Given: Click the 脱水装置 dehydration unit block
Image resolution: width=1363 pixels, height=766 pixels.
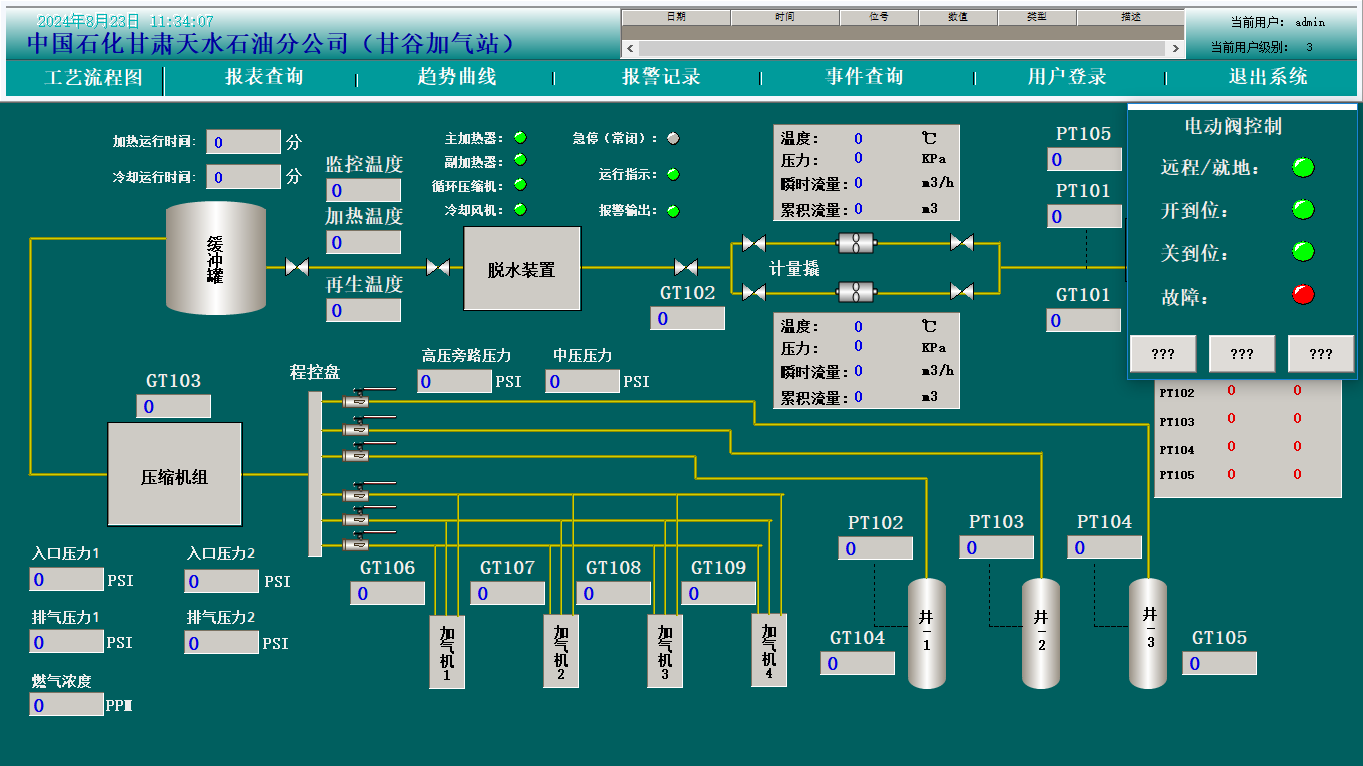Looking at the screenshot, I should 521,269.
